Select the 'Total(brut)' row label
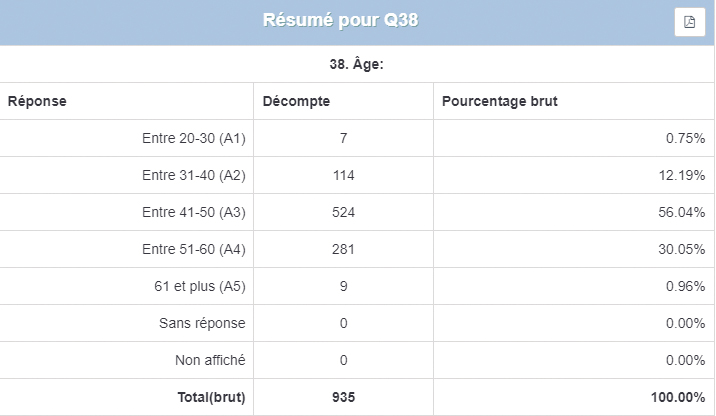Screen dimensions: 716x416 210,397
